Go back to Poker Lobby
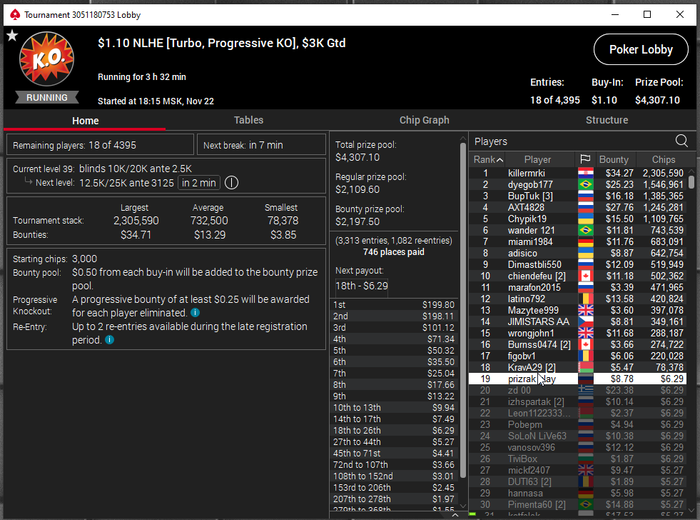 point(641,50)
